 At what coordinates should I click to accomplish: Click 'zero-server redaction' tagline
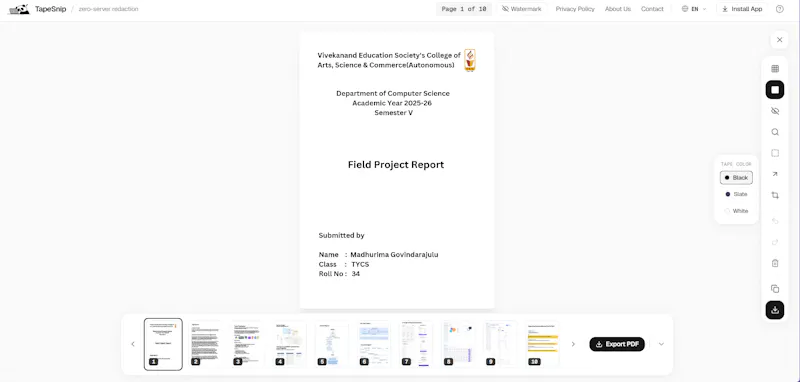pos(108,9)
